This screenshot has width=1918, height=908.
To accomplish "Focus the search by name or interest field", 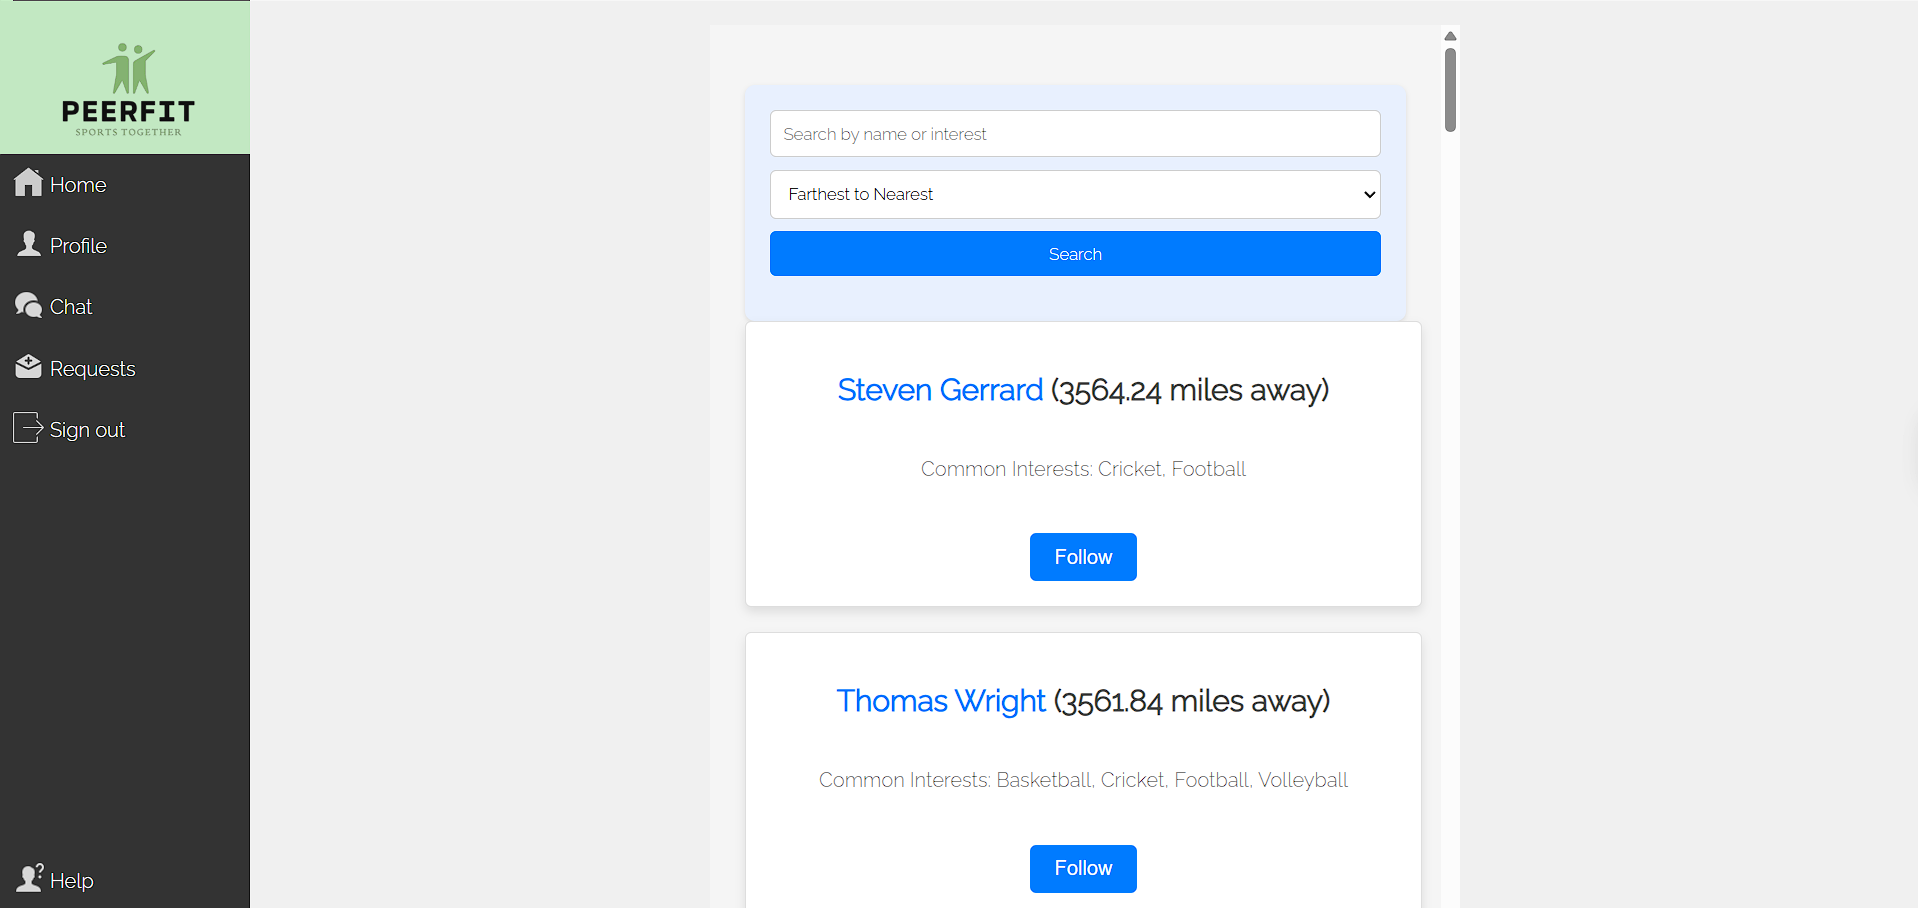I will coord(1074,134).
